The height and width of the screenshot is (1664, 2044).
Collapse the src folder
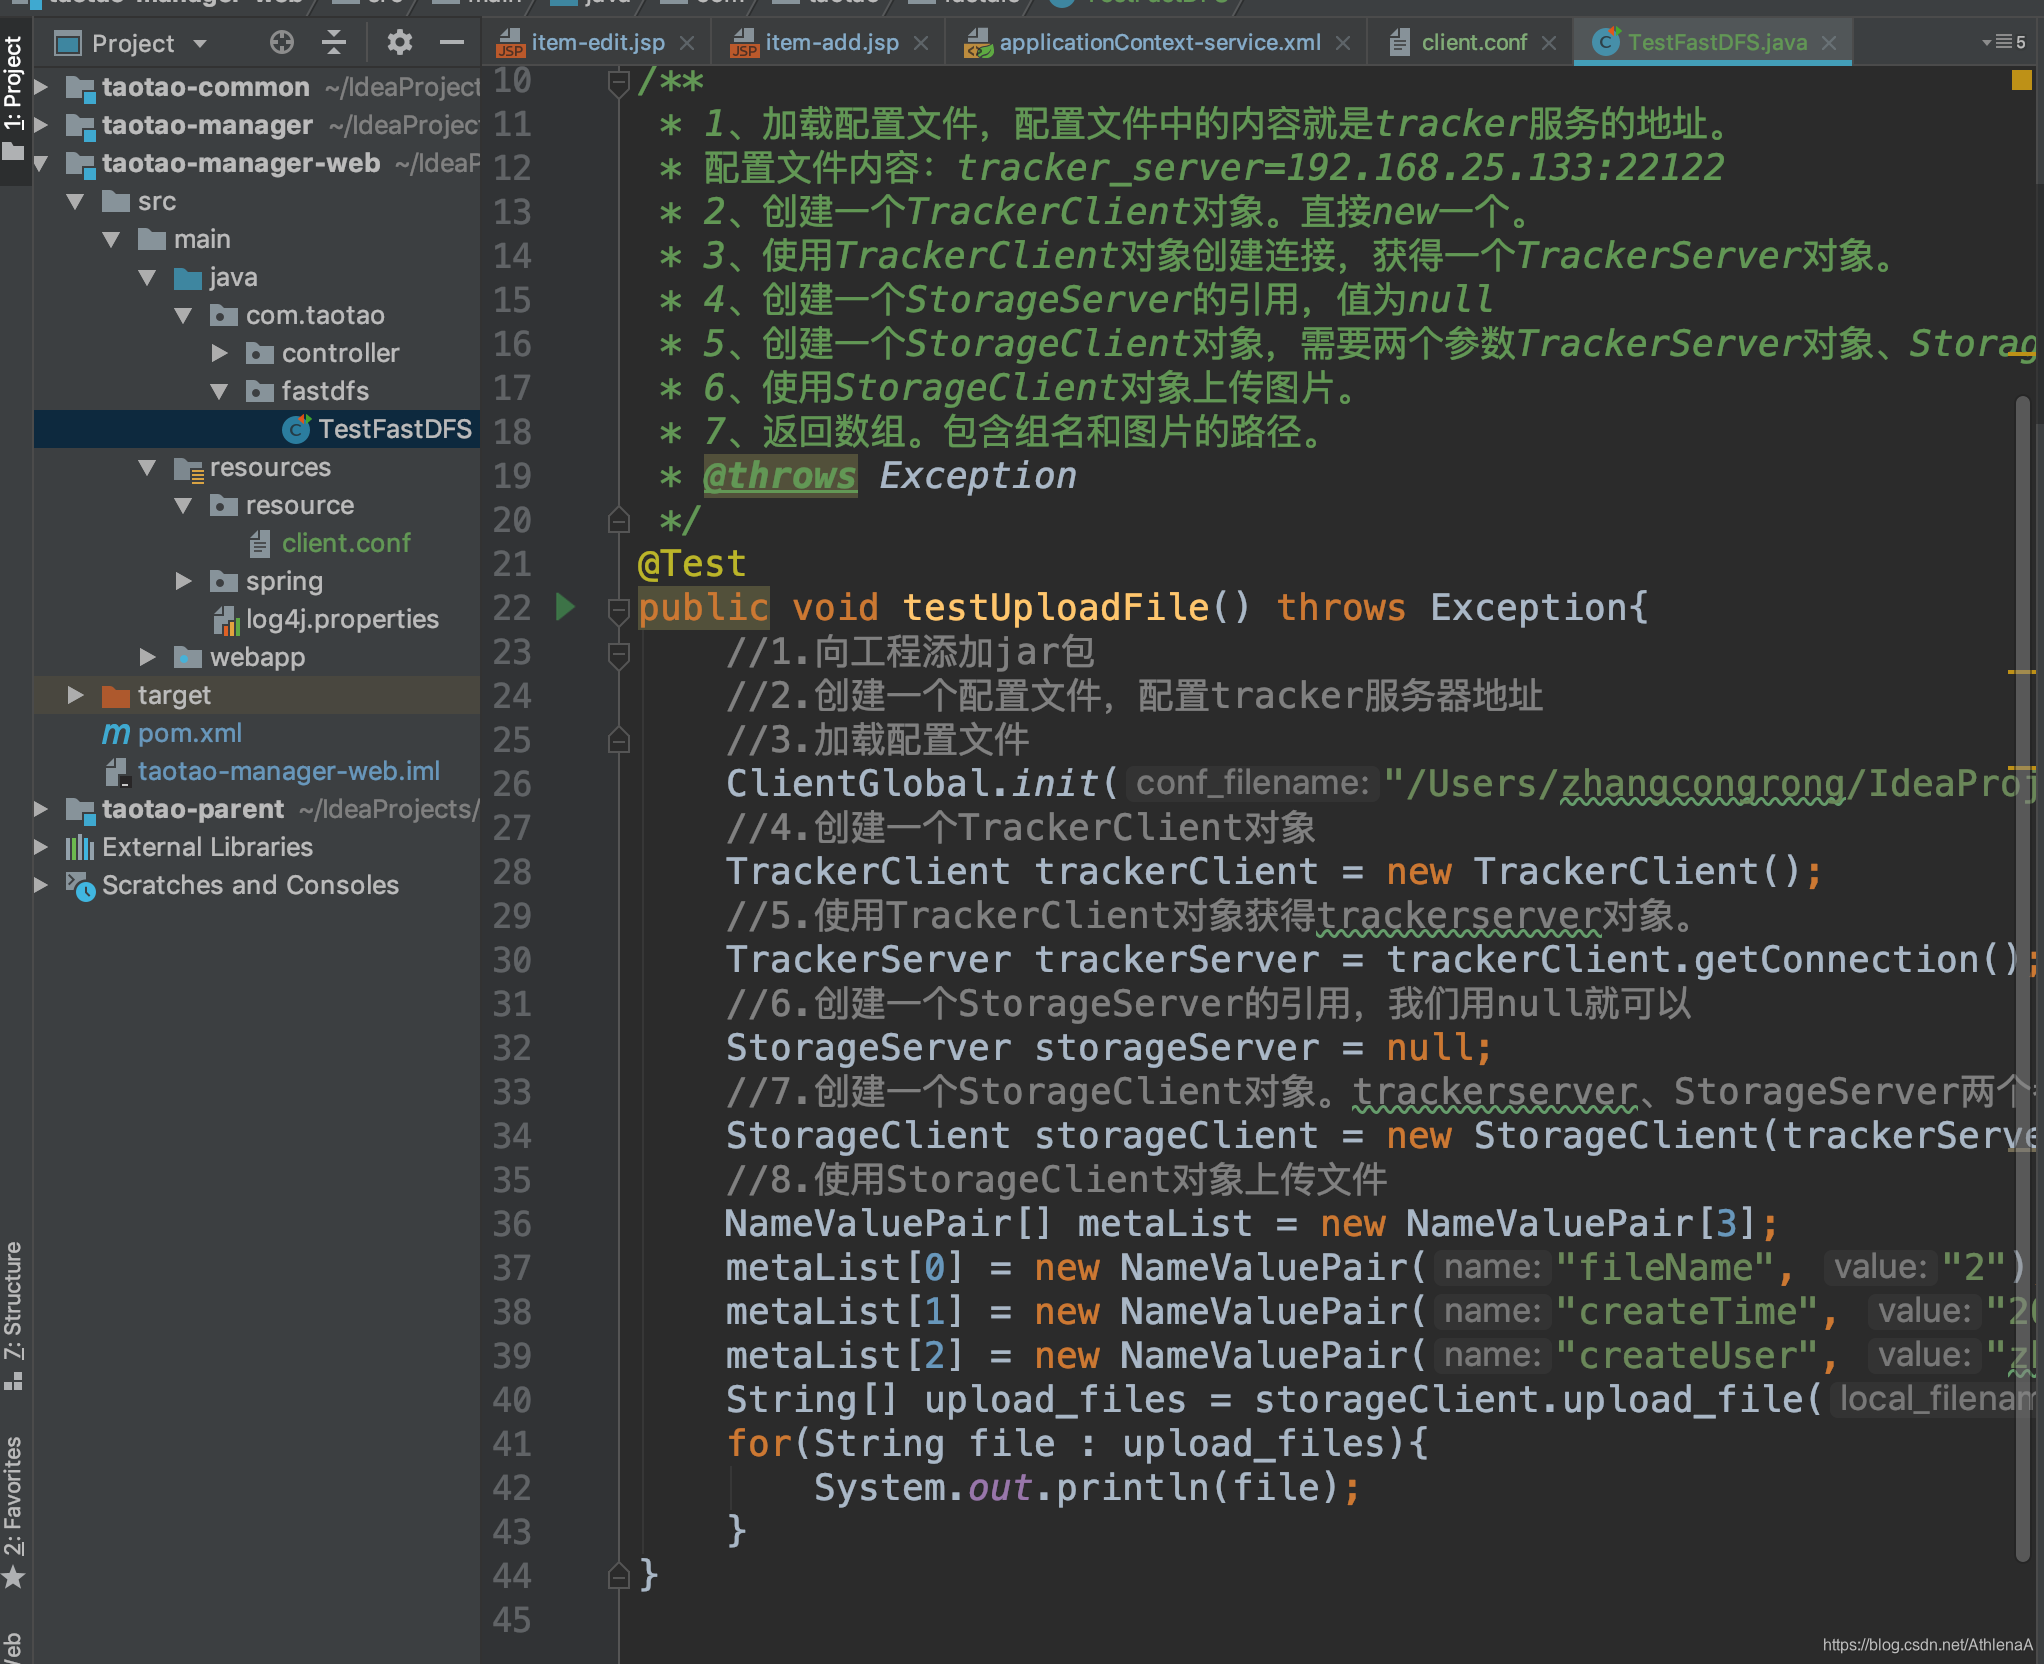(x=76, y=202)
